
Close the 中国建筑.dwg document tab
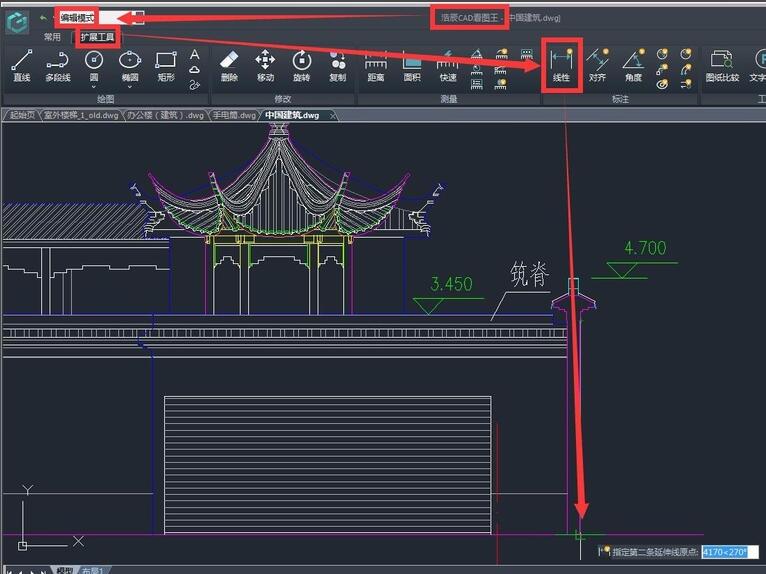[333, 116]
